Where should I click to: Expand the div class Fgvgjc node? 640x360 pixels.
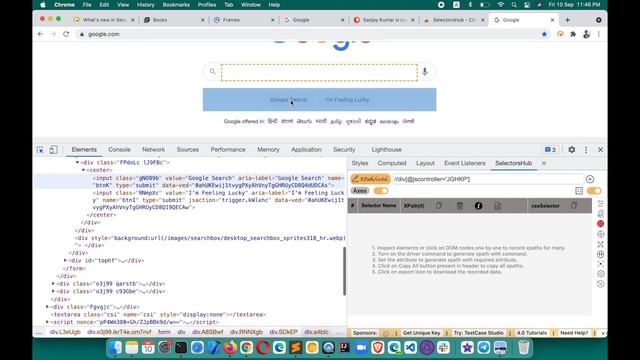[x=47, y=307]
